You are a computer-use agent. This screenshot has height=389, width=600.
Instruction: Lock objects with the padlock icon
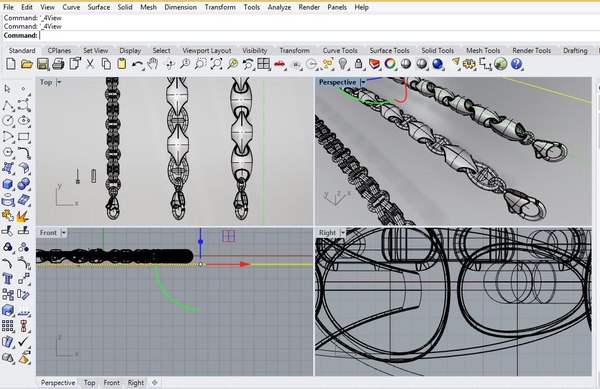click(359, 64)
